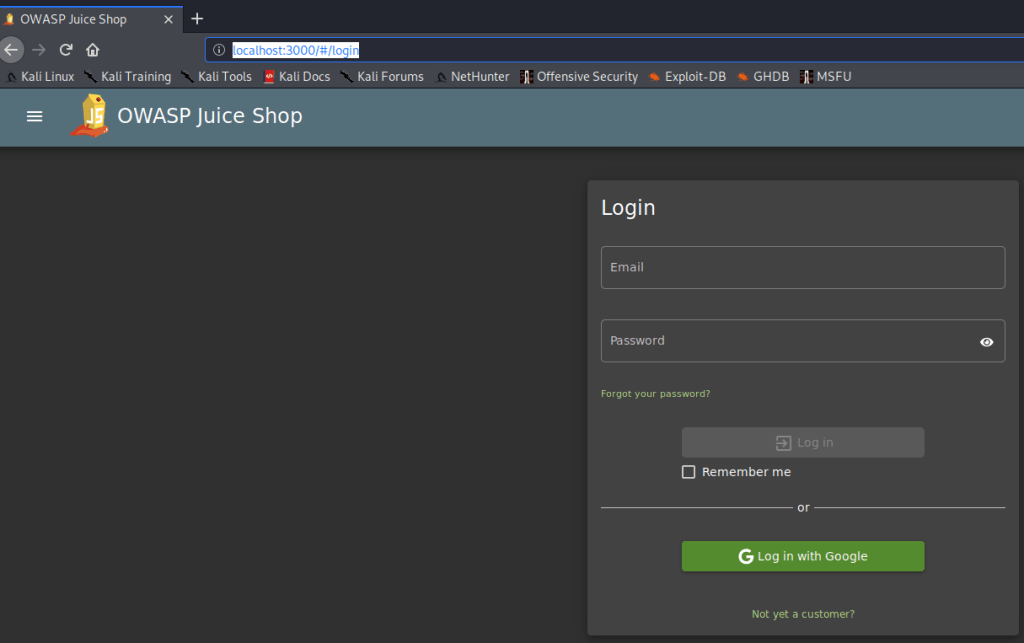Toggle password visibility eye icon
The width and height of the screenshot is (1024, 643).
coord(986,342)
